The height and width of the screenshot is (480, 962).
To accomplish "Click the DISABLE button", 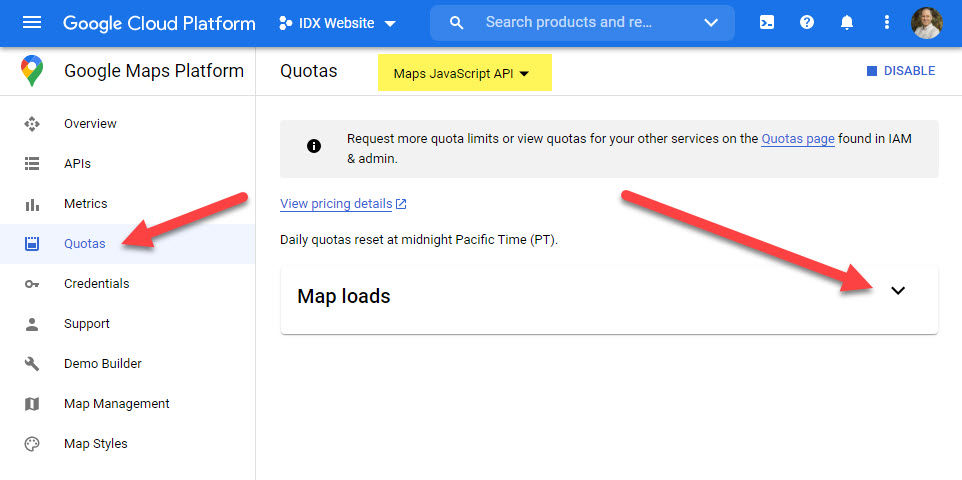I will (x=901, y=71).
